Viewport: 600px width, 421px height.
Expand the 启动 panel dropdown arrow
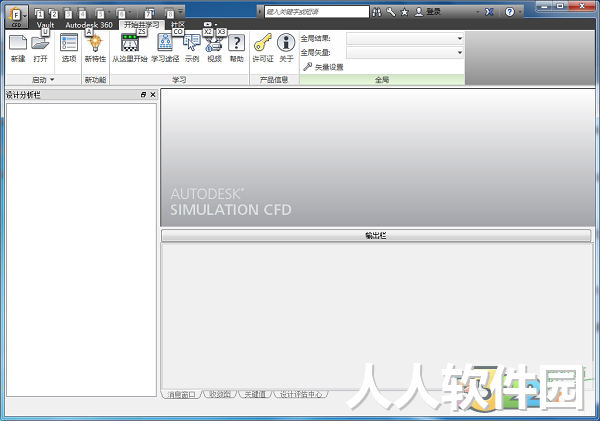click(52, 80)
